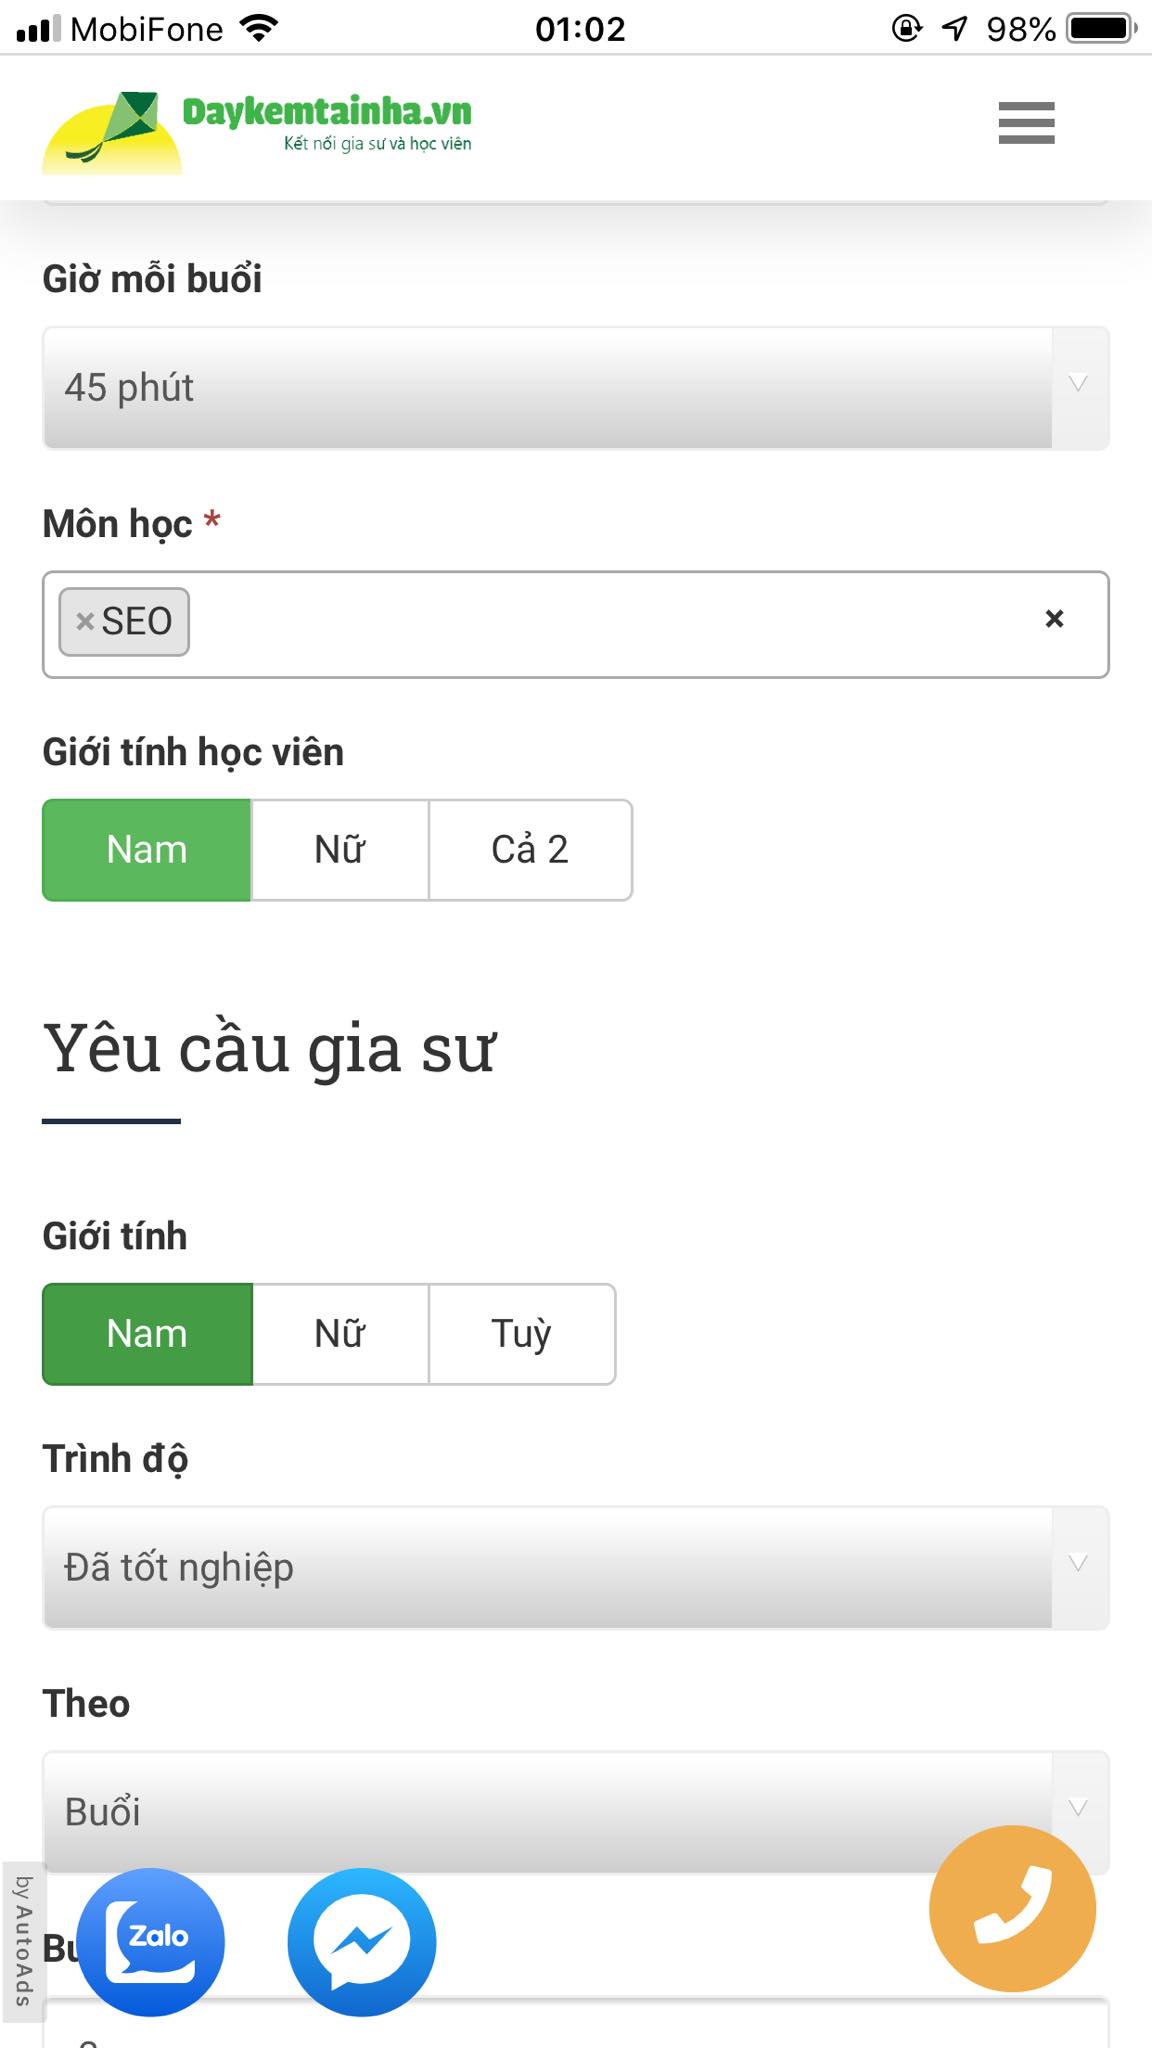The height and width of the screenshot is (2048, 1152).
Task: Expand the Trình độ dropdown
Action: pos(576,1566)
